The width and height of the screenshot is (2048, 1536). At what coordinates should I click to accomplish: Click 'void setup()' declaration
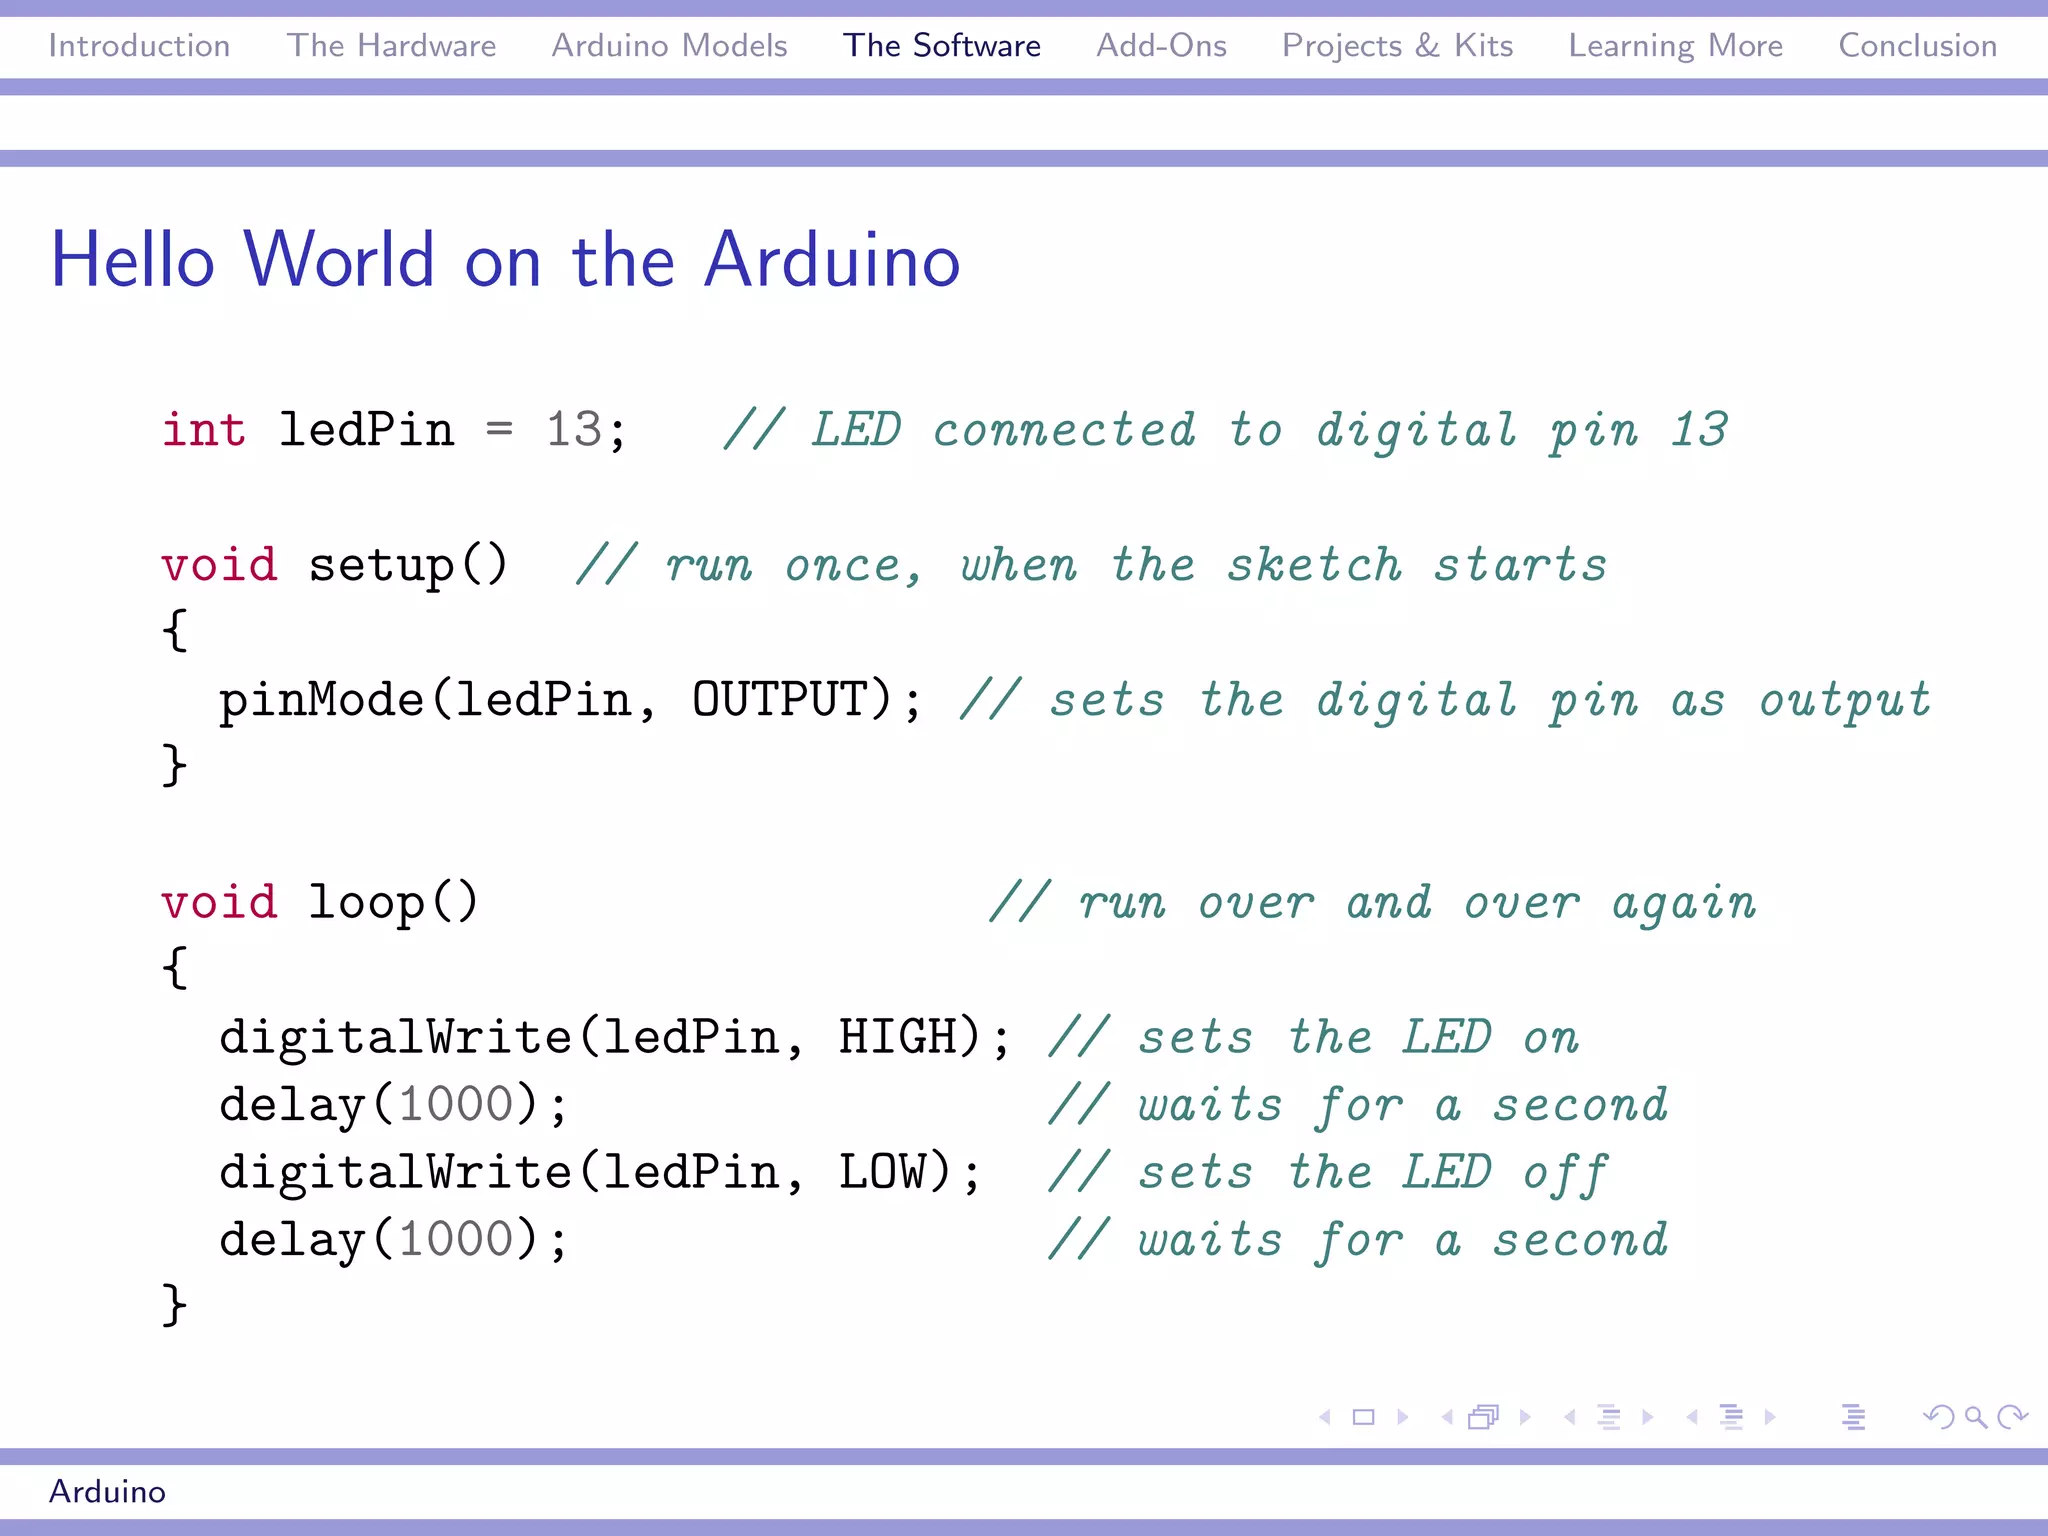(x=335, y=565)
